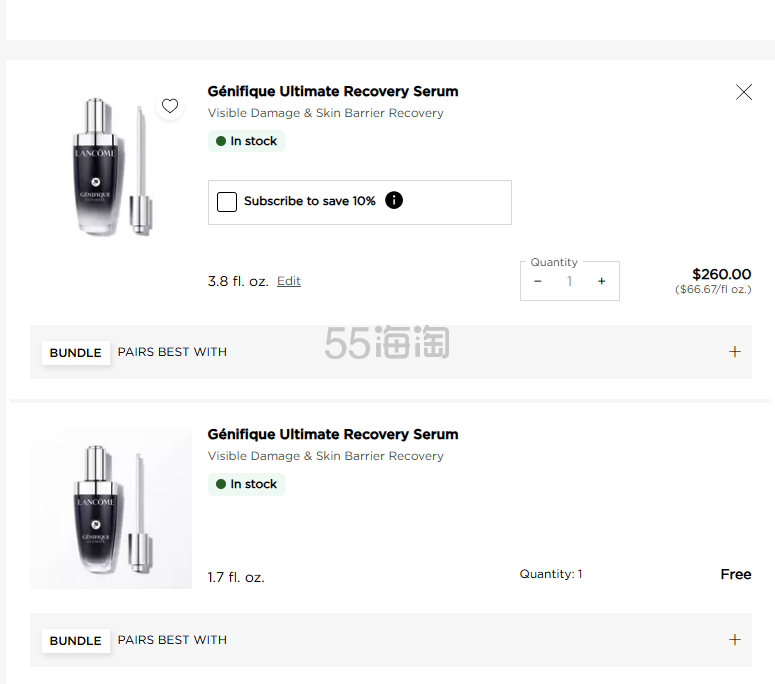Click the first In stock badge

coord(246,141)
